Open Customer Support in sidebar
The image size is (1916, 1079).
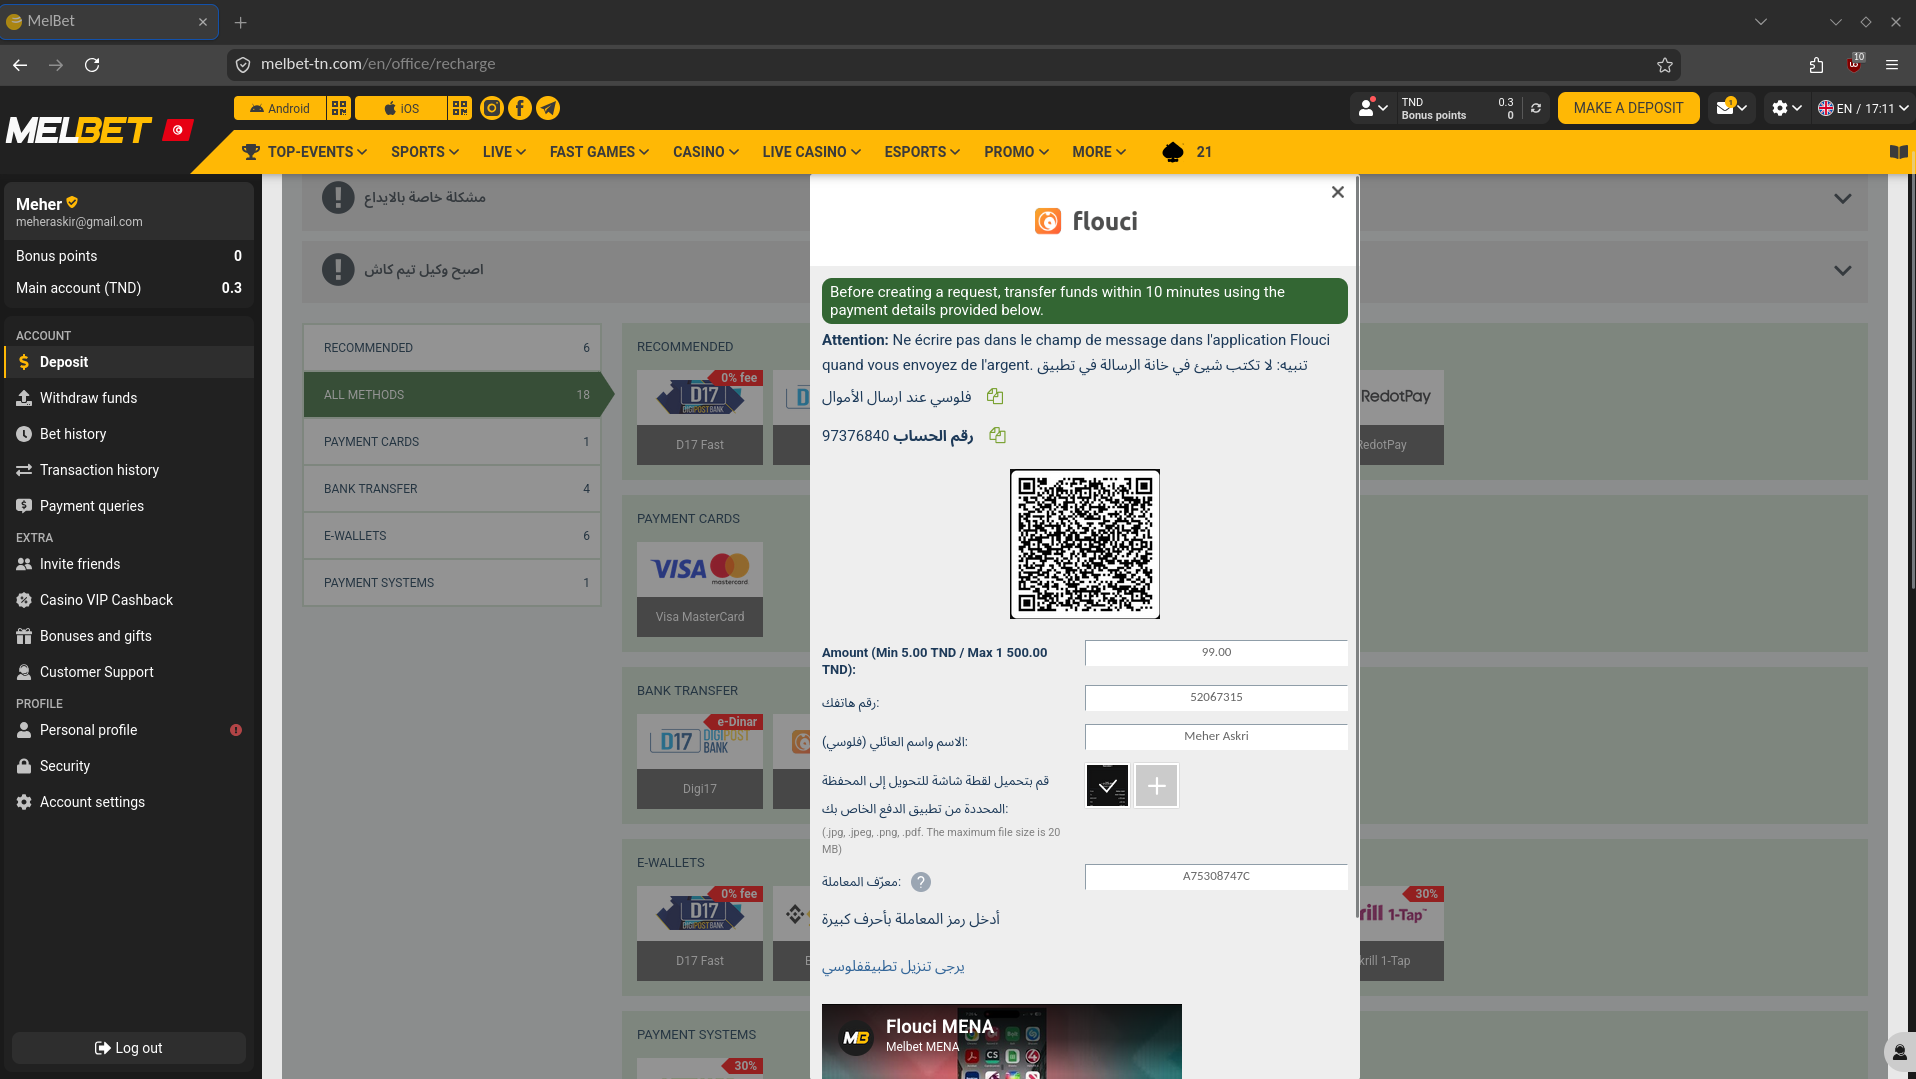pyautogui.click(x=129, y=672)
